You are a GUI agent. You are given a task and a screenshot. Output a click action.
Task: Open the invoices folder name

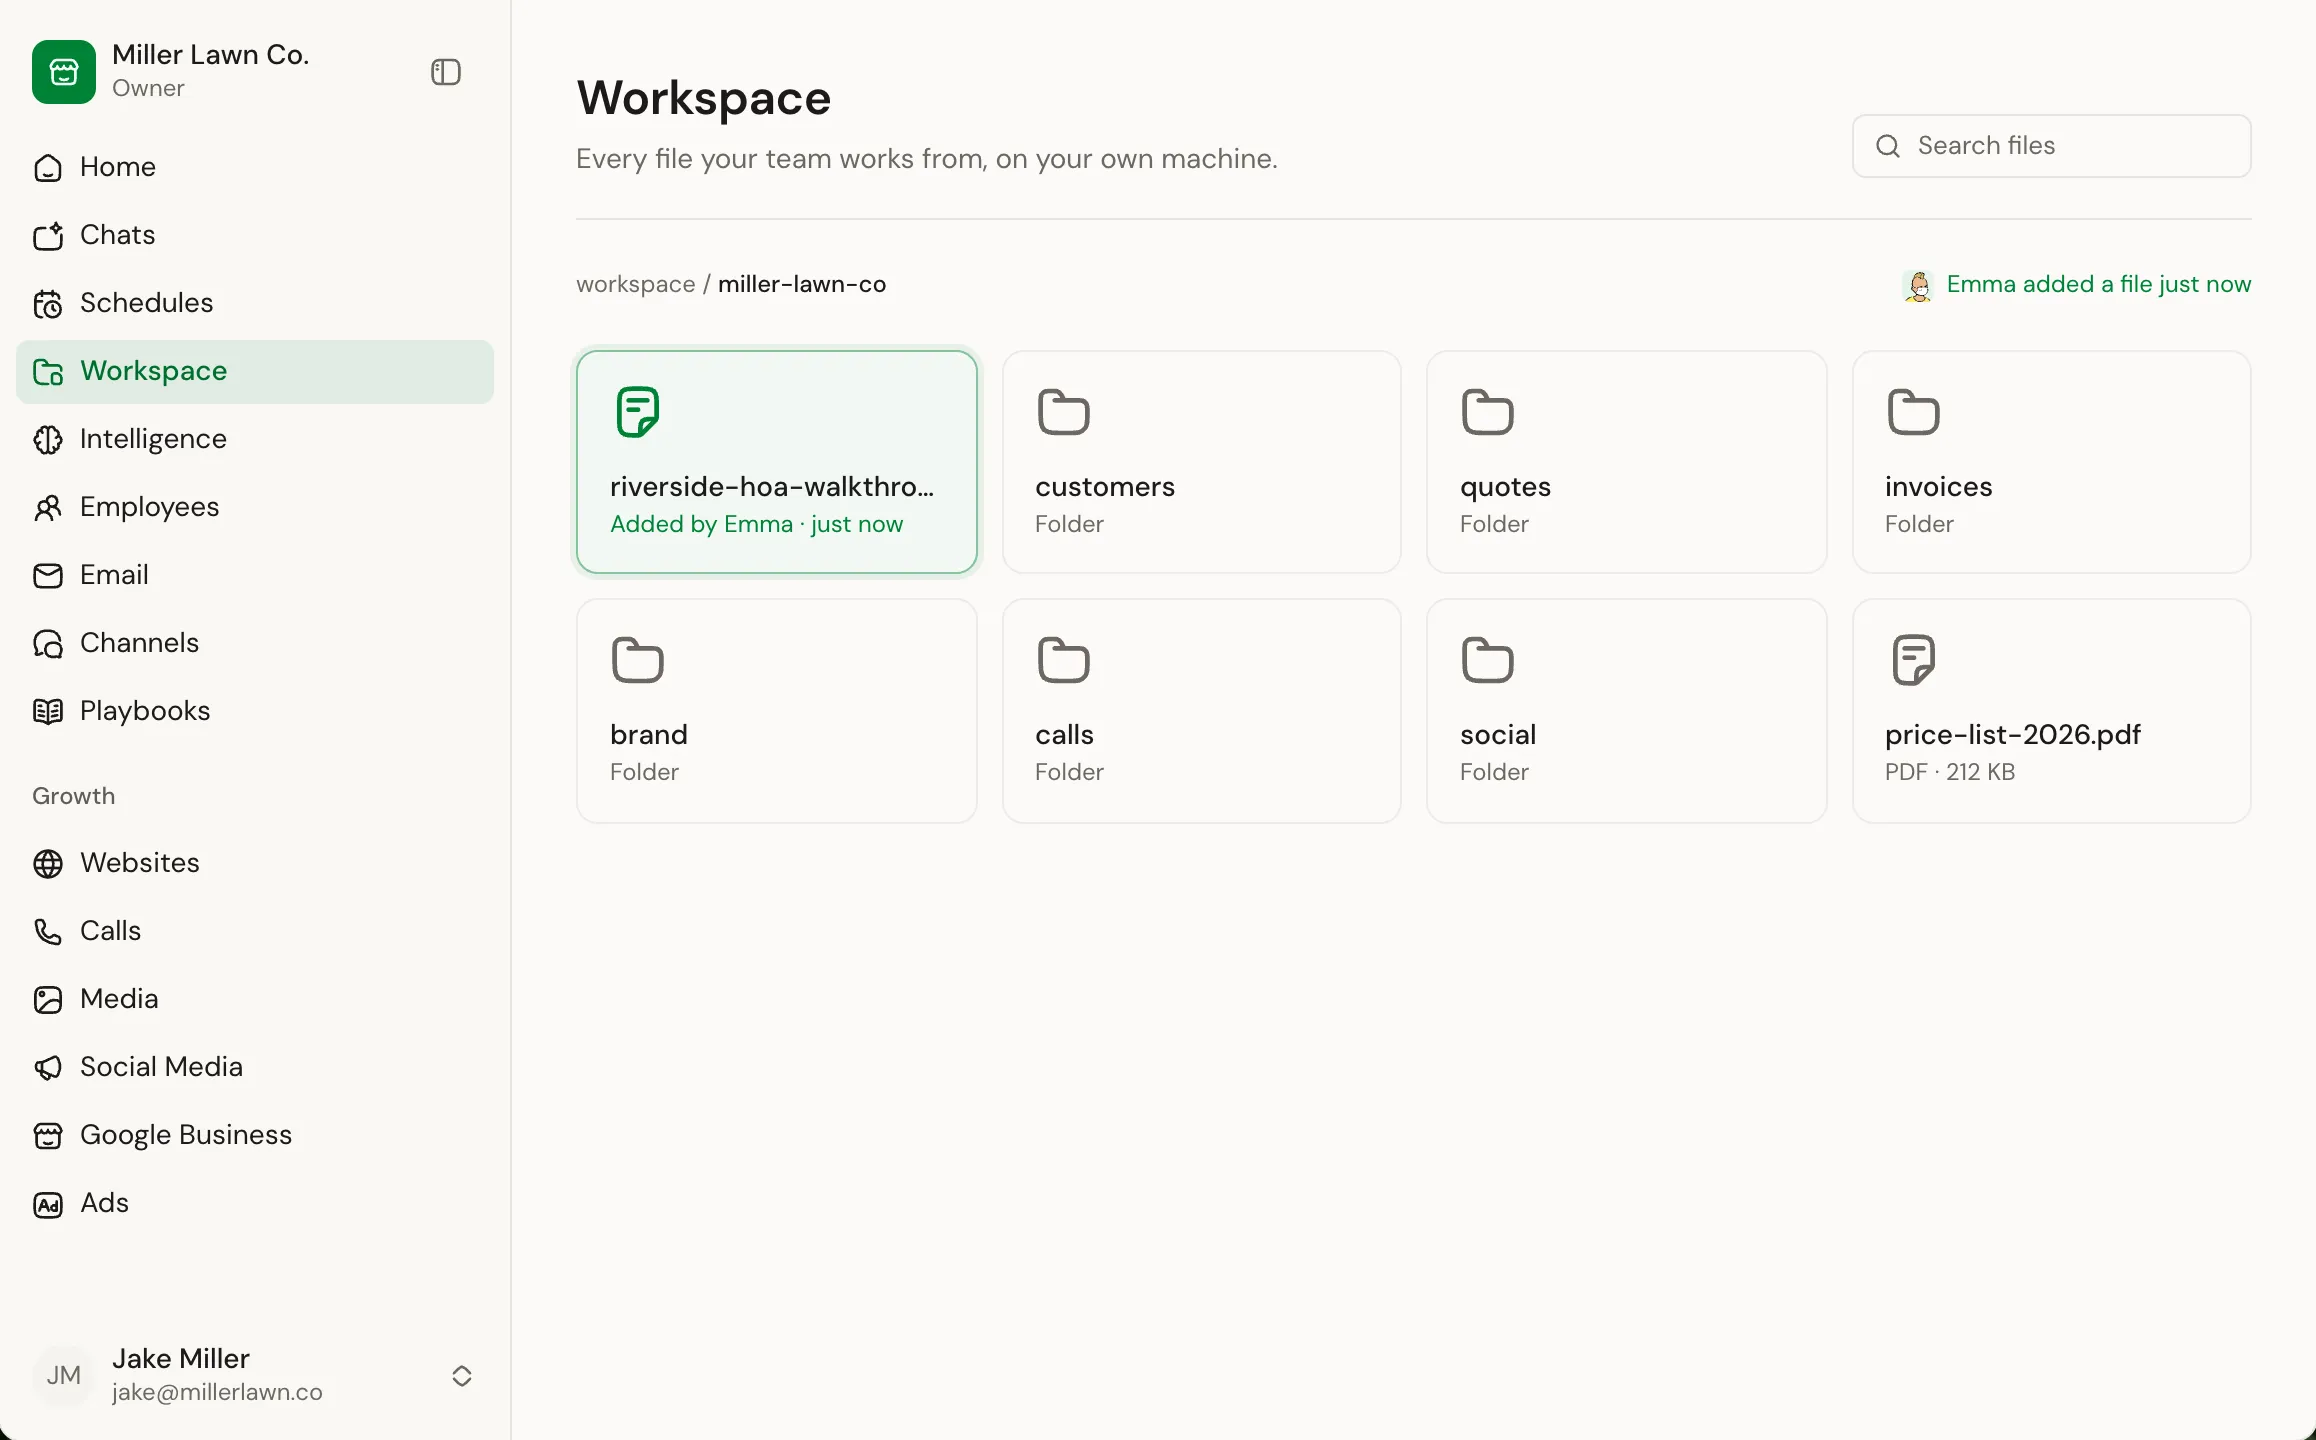(x=1938, y=487)
